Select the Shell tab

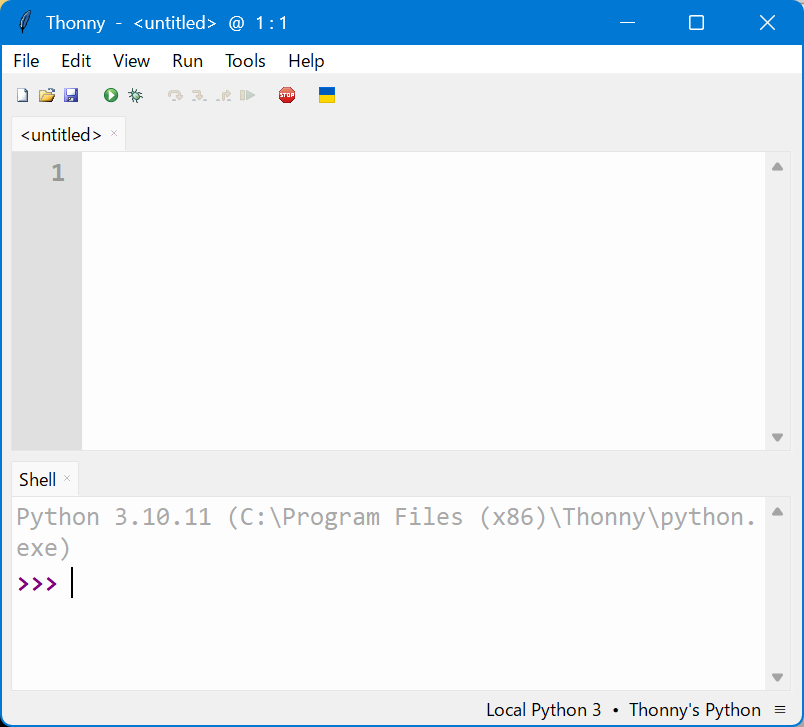[37, 480]
